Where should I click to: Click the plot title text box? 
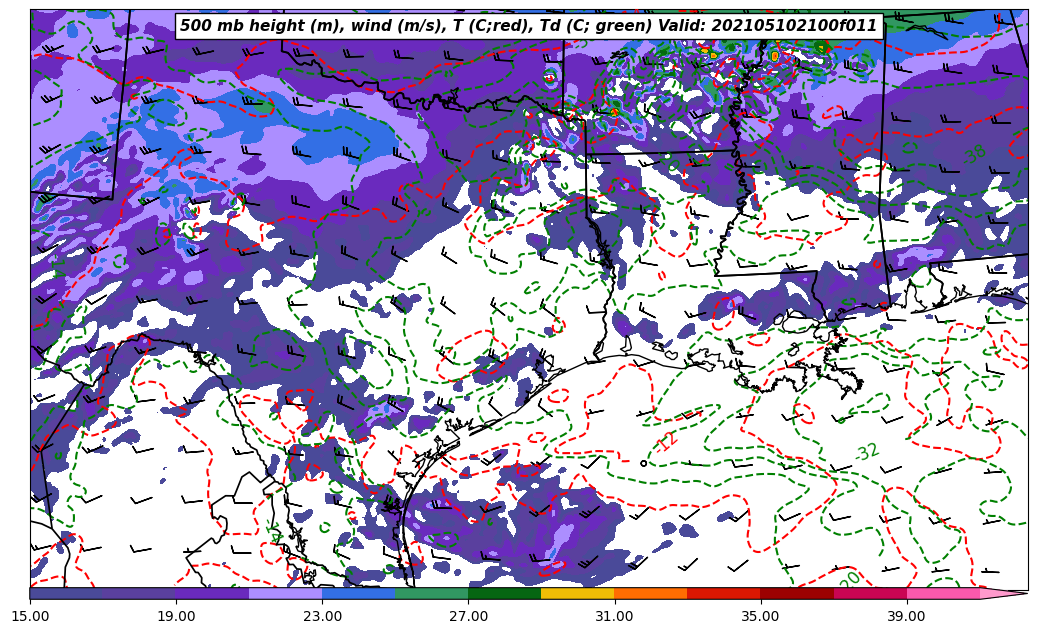tap(528, 26)
